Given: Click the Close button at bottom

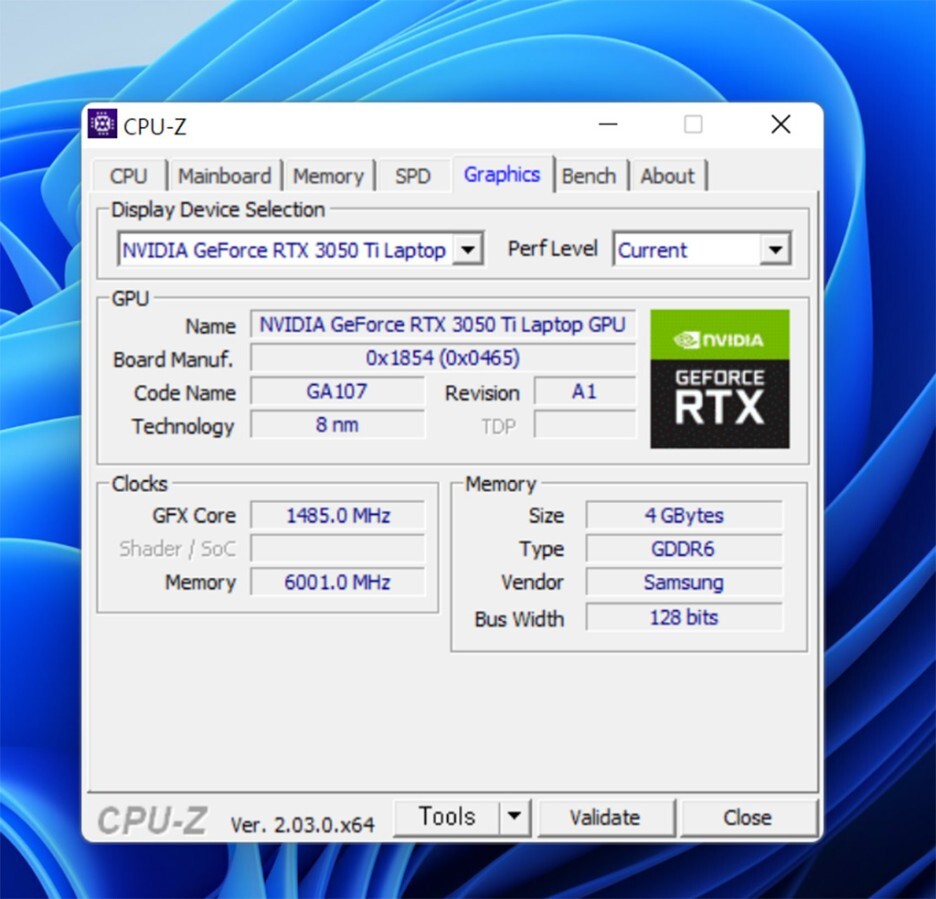Looking at the screenshot, I should point(748,817).
